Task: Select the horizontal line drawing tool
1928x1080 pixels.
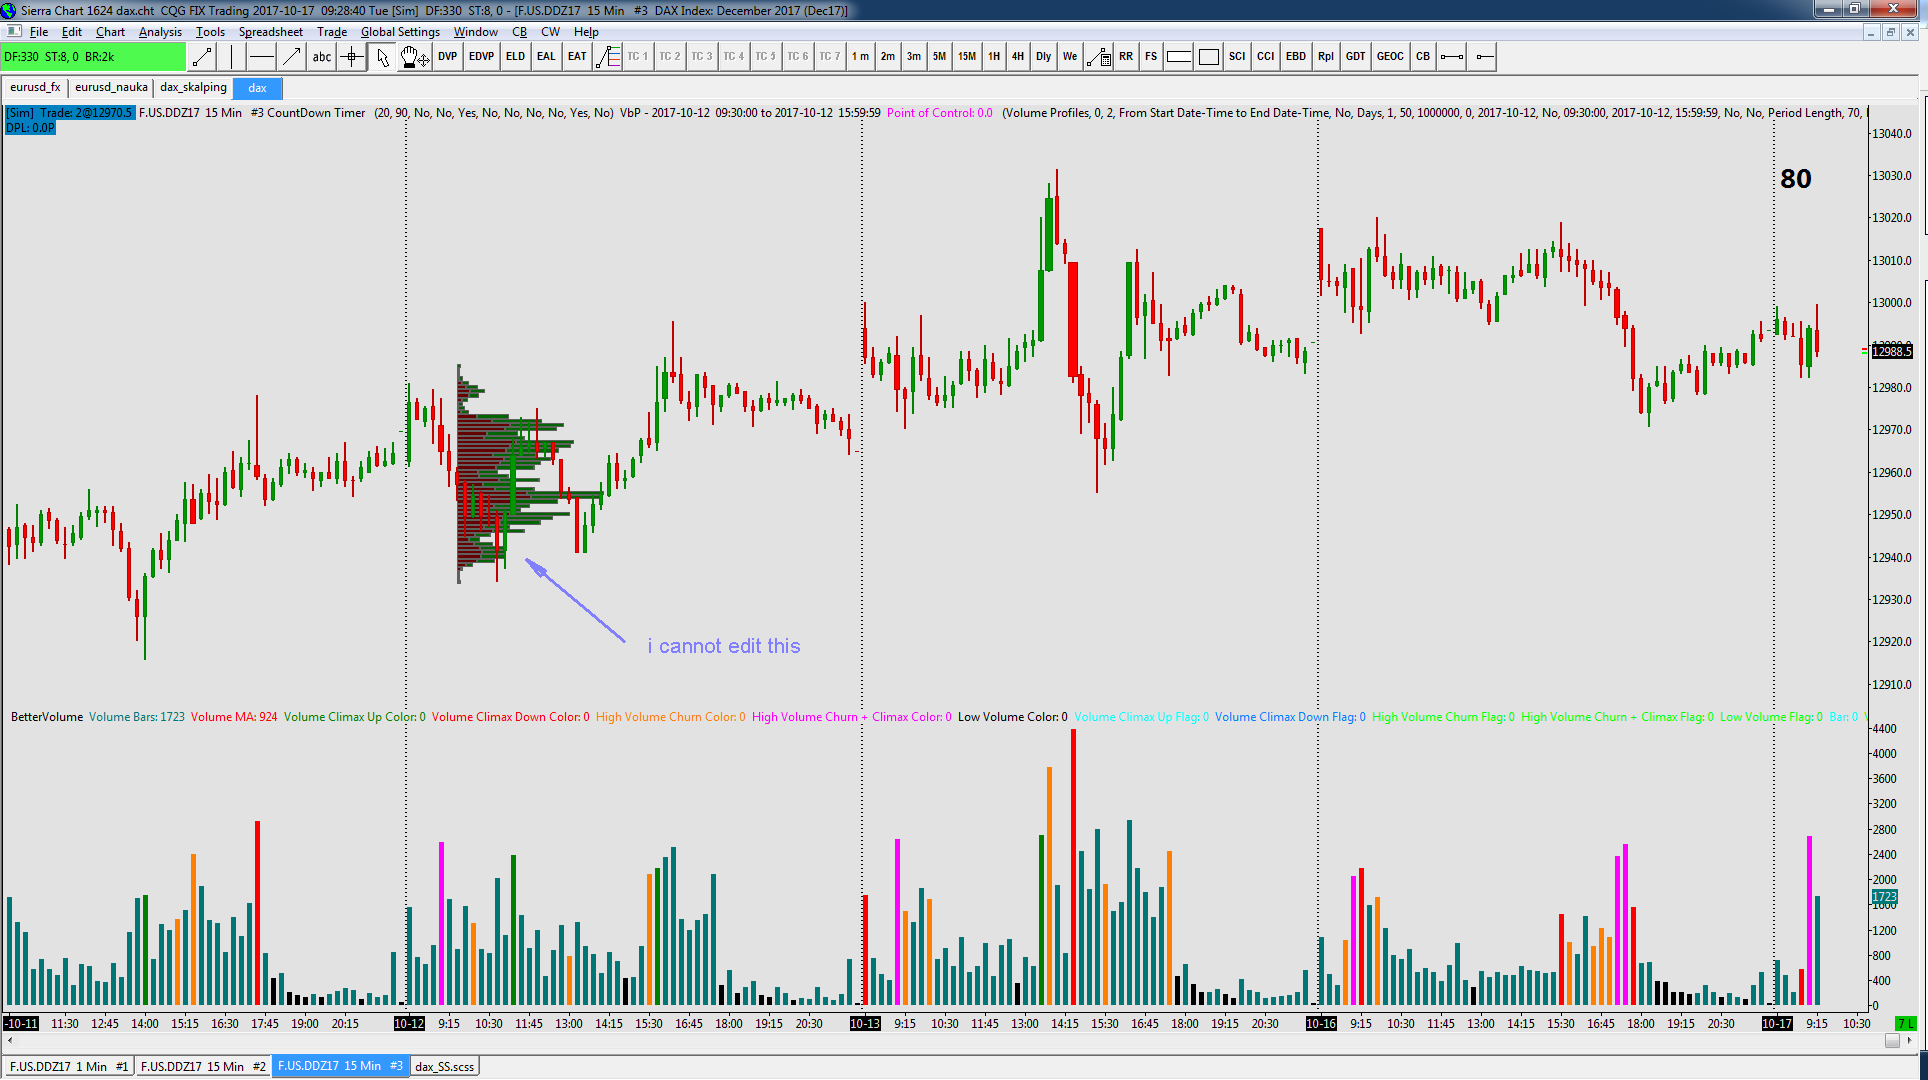Action: (x=261, y=57)
